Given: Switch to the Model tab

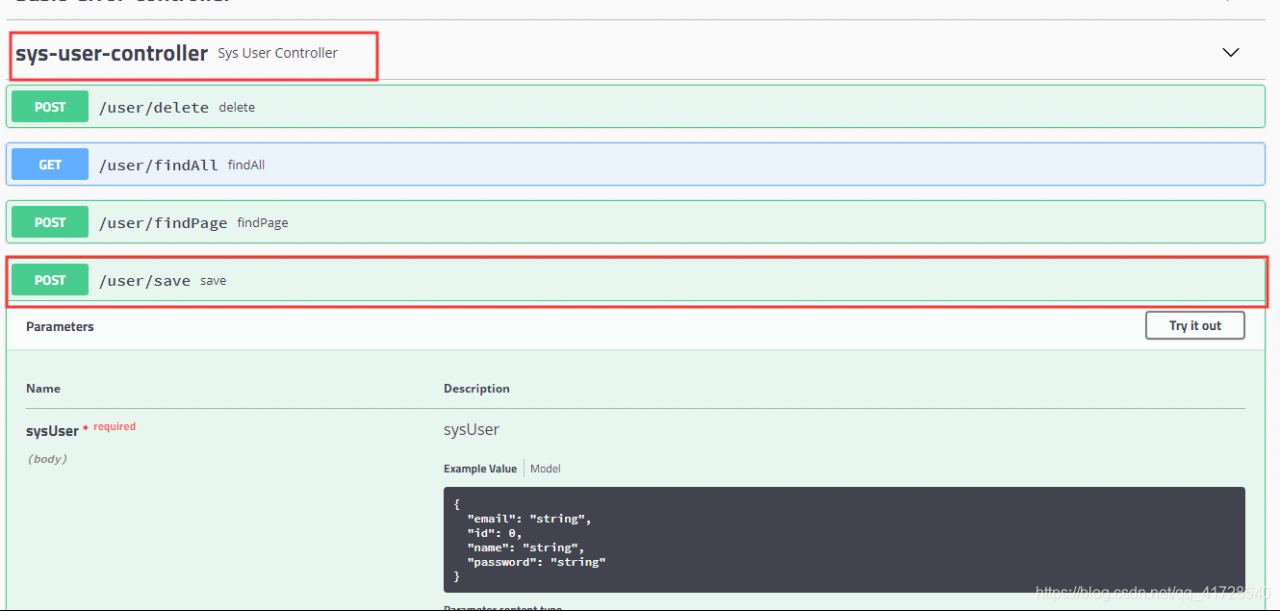Looking at the screenshot, I should pyautogui.click(x=546, y=468).
